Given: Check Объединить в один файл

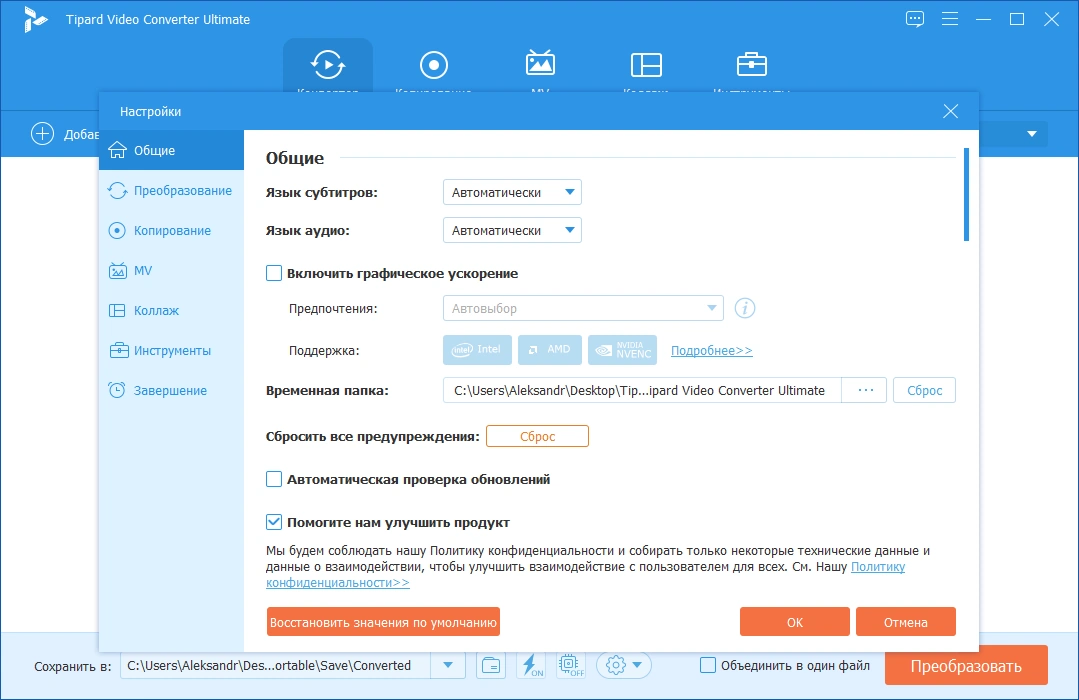Looking at the screenshot, I should pos(707,665).
